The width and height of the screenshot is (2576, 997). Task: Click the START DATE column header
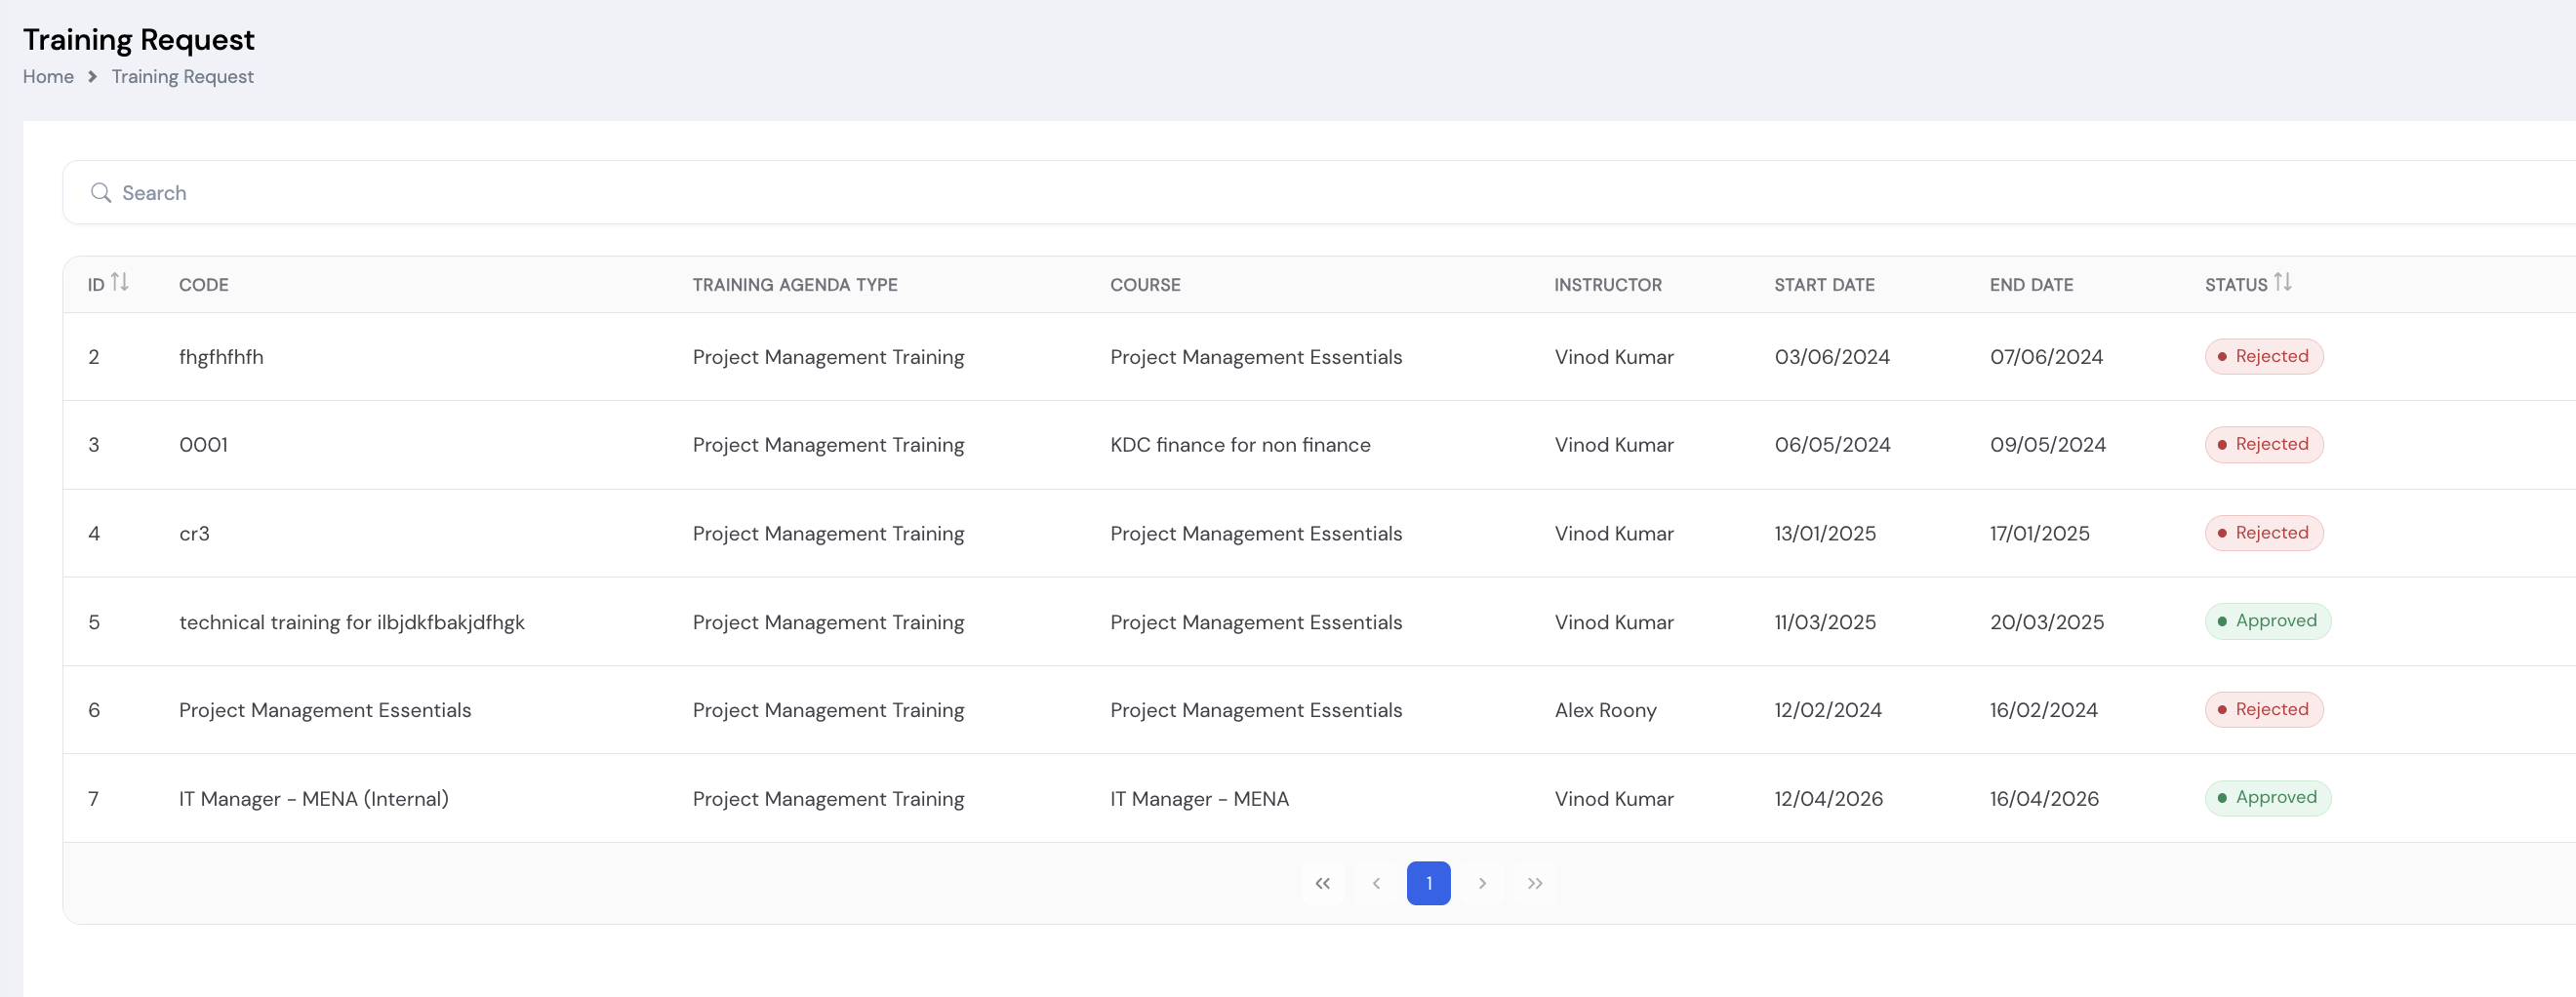click(x=1824, y=285)
